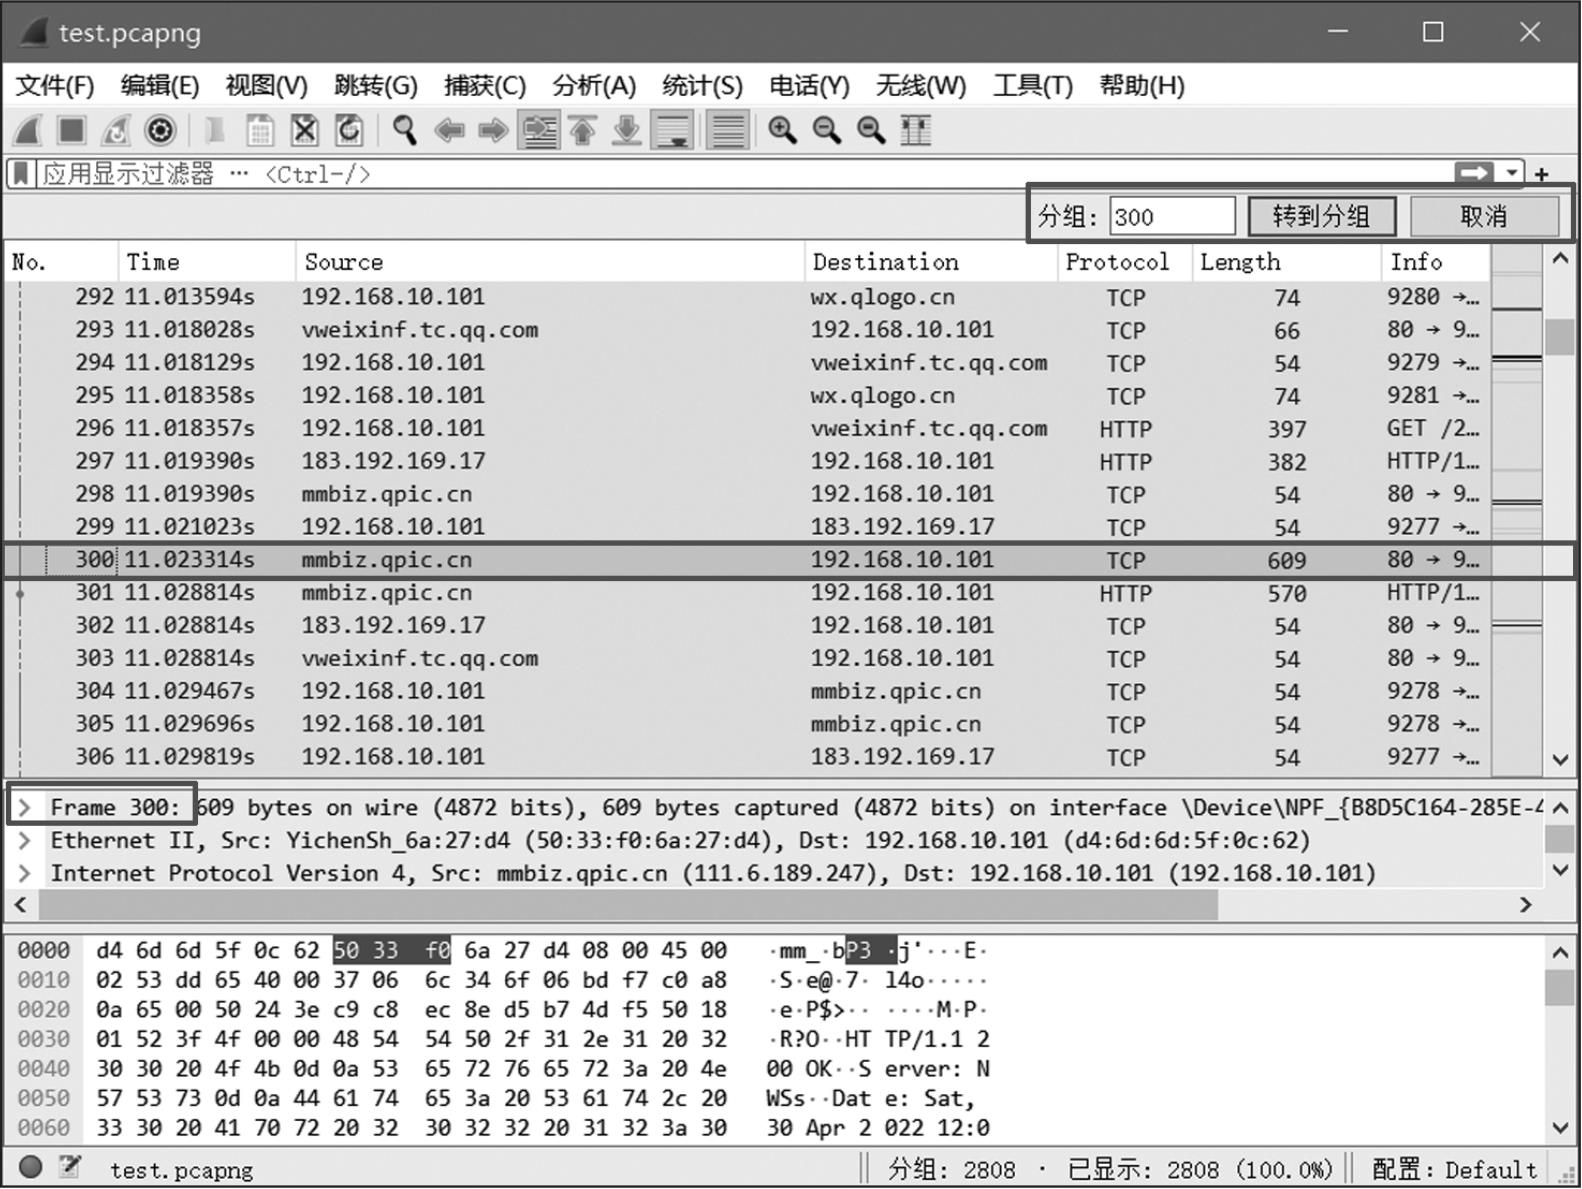Click the zoom in magnifier icon
The height and width of the screenshot is (1189, 1582).
[x=782, y=131]
